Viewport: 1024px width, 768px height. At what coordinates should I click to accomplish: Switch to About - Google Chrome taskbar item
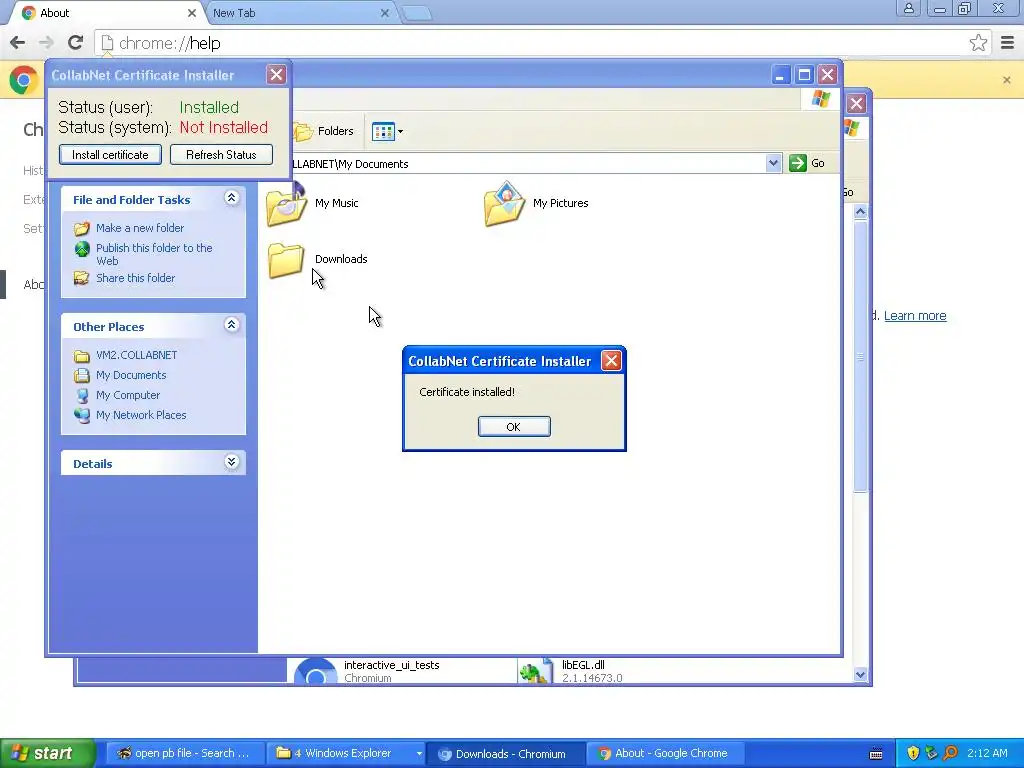(x=665, y=754)
